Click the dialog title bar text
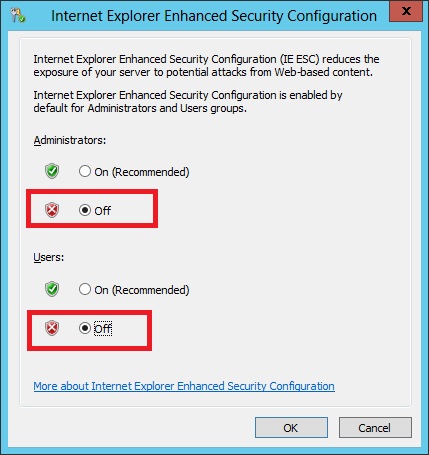 tap(214, 16)
